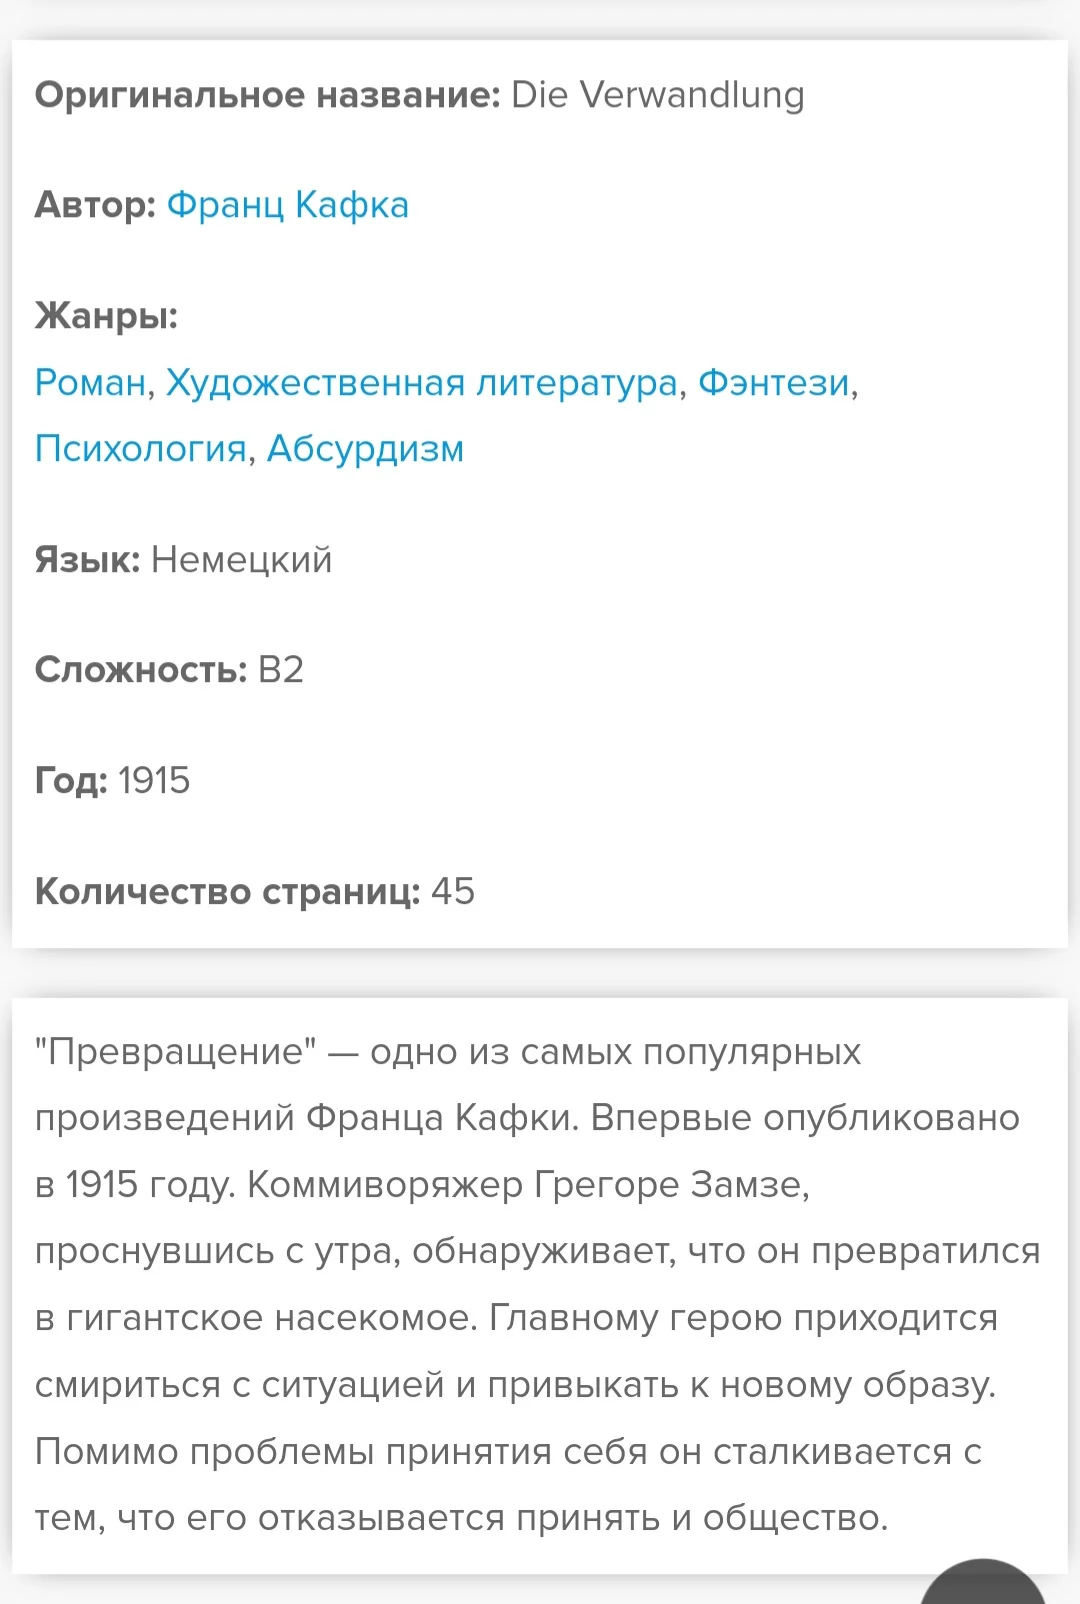
Task: Click the page count 45
Action: point(453,891)
